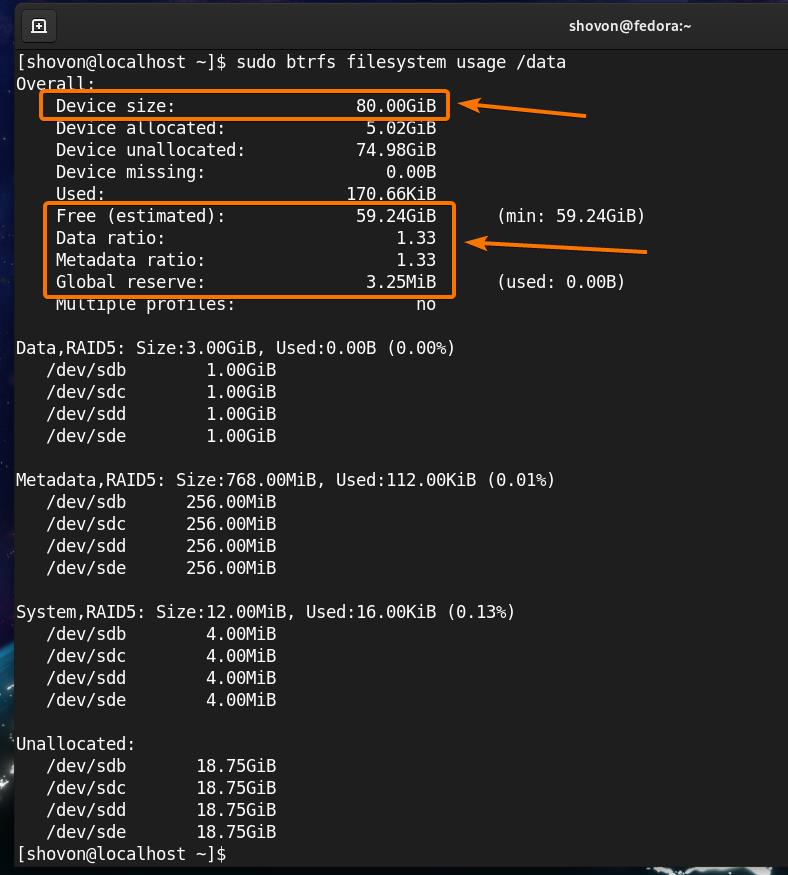Click the Multiple profiles line
Viewport: 788px width, 875px height.
[245, 304]
